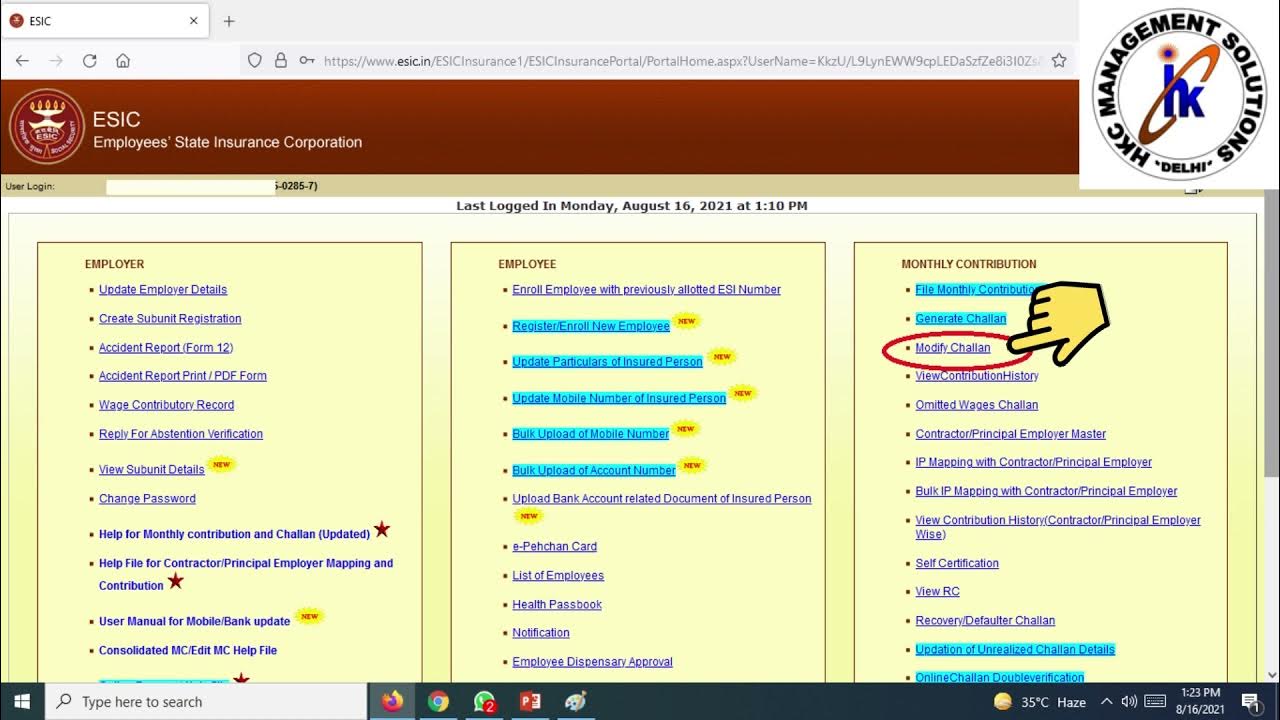
Task: Open Omitted Wages Challan link
Action: pos(977,405)
